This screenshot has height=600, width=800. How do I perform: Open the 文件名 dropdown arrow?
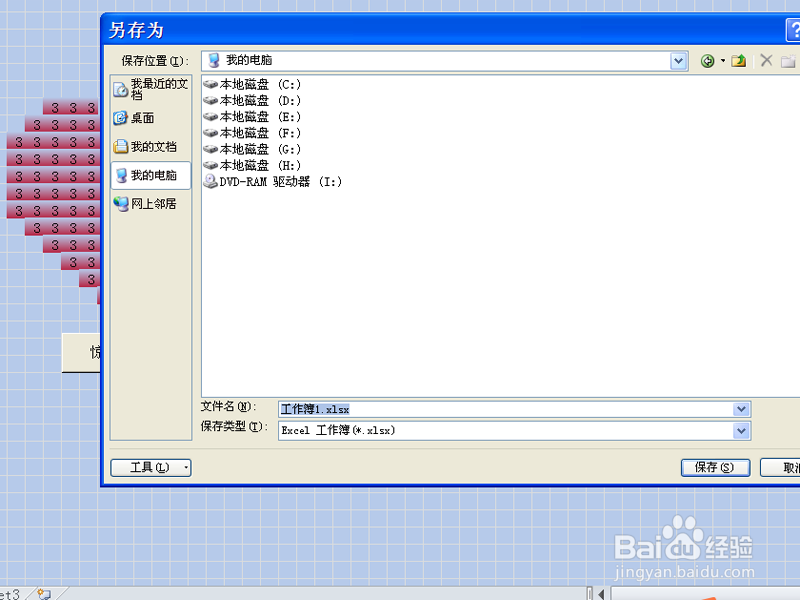pos(741,409)
